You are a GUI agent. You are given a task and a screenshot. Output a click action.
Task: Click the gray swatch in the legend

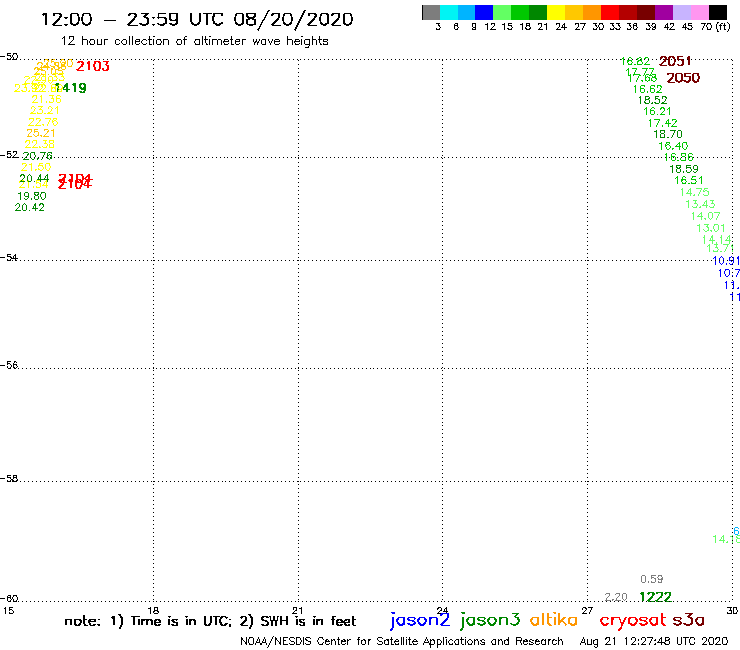point(431,12)
